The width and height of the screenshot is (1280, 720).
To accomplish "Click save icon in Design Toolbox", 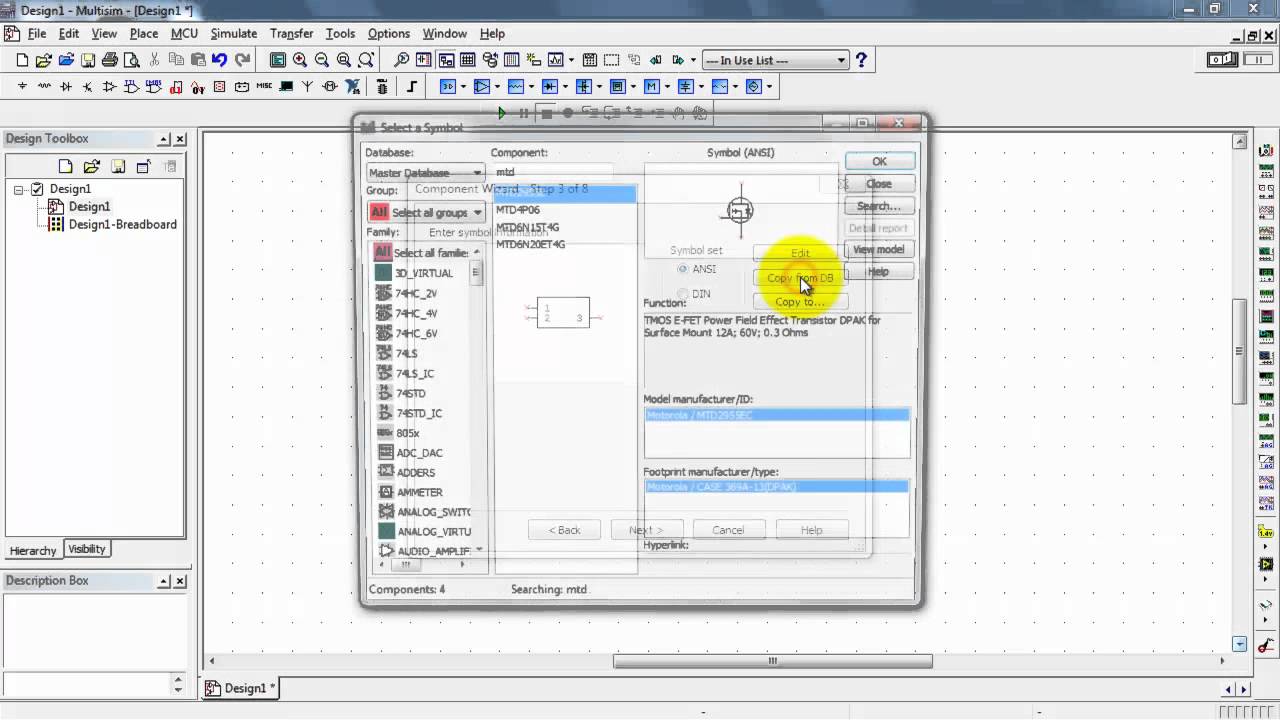I will coord(117,166).
